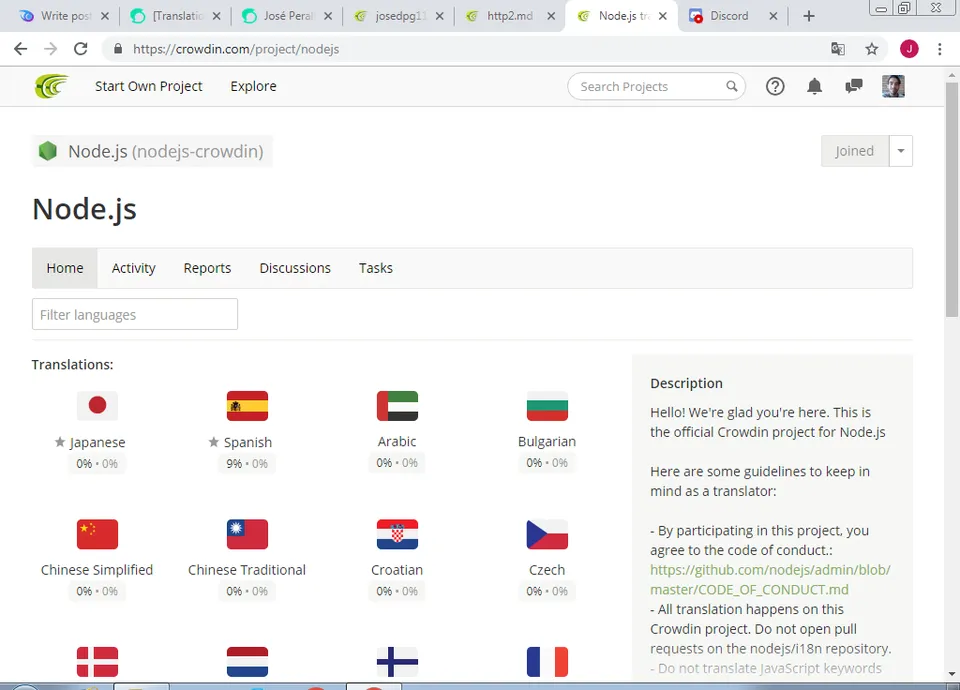Click the Dutch flag icon

[247, 662]
